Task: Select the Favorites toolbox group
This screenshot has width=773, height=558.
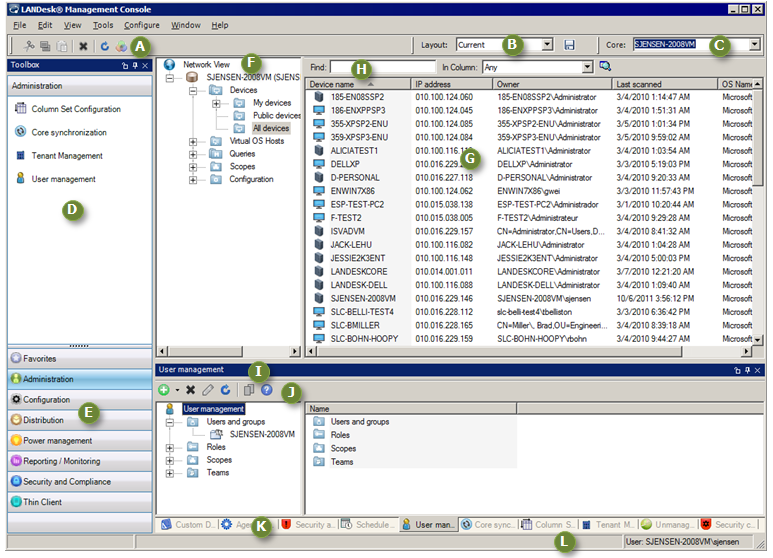Action: click(80, 358)
